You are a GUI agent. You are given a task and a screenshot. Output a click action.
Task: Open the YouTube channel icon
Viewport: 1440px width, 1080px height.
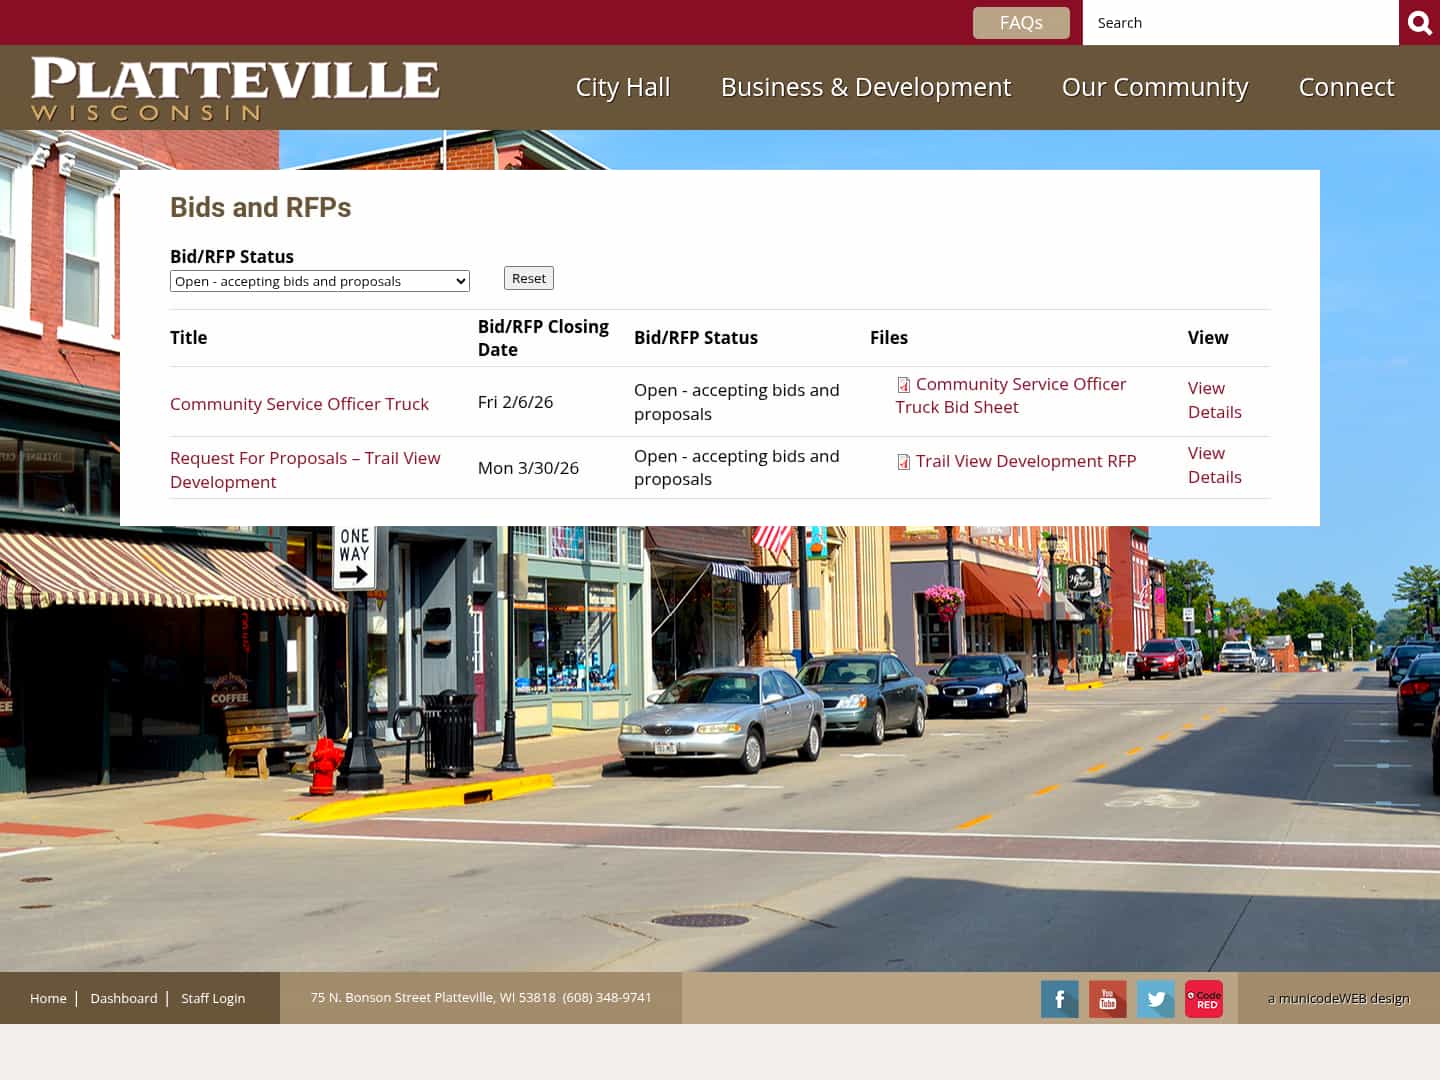pyautogui.click(x=1107, y=998)
